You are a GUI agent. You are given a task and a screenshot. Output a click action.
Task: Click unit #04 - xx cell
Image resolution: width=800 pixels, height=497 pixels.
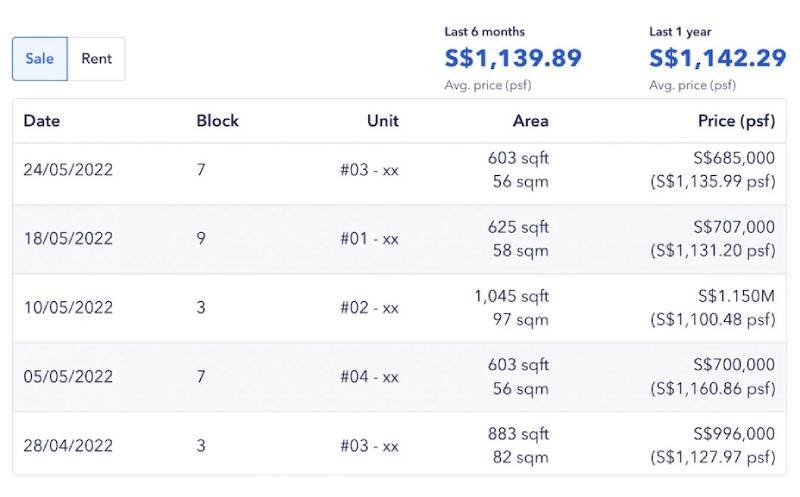click(369, 377)
